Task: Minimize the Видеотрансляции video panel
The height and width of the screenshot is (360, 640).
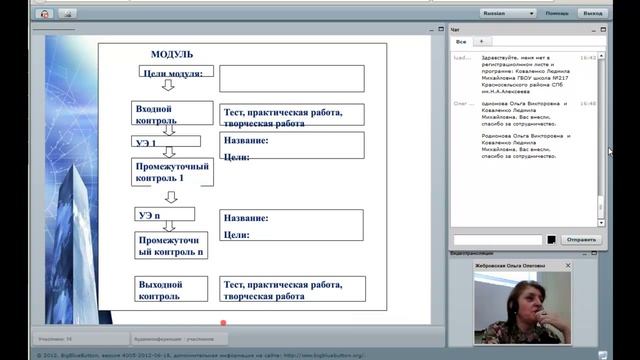Action: tap(584, 253)
